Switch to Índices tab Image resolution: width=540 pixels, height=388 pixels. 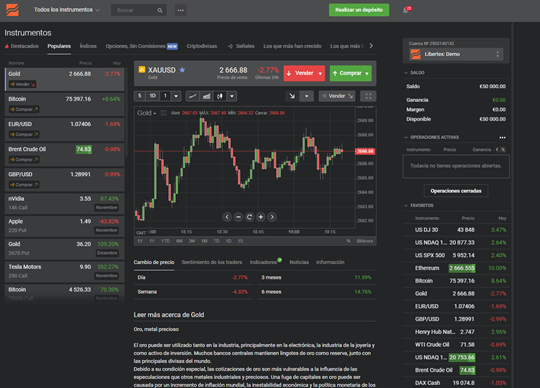point(88,46)
